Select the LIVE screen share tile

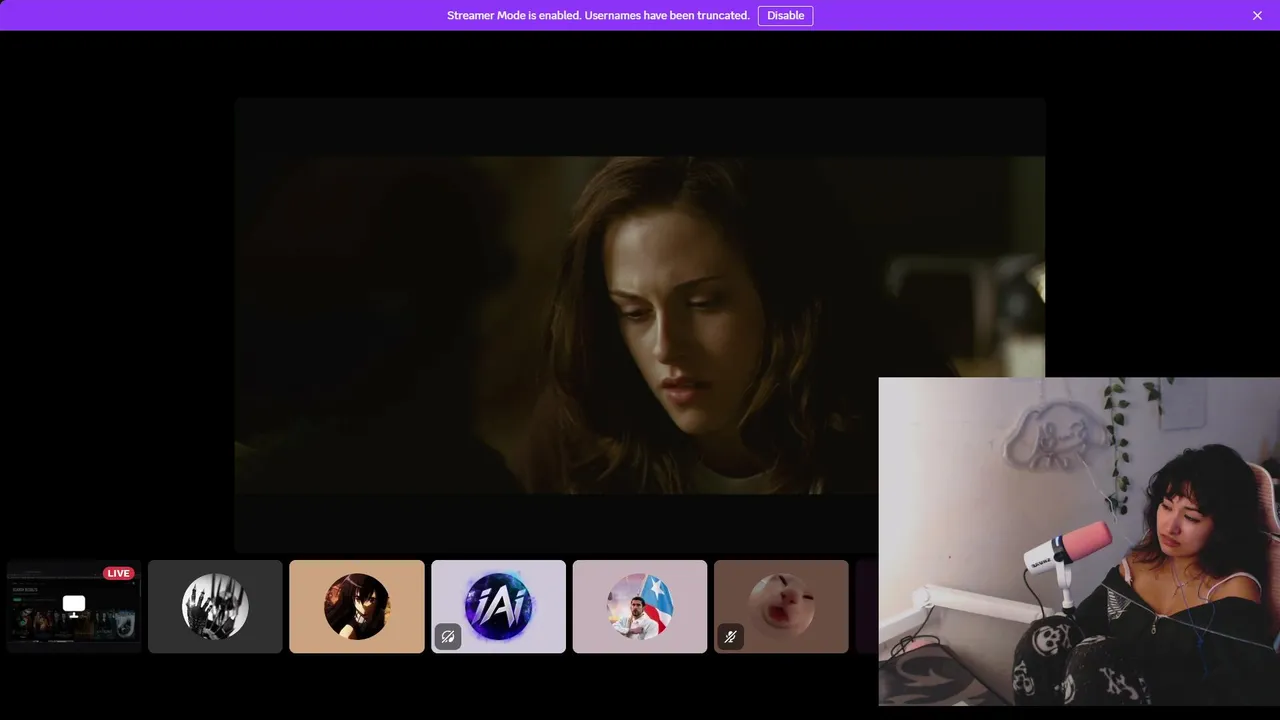(74, 606)
